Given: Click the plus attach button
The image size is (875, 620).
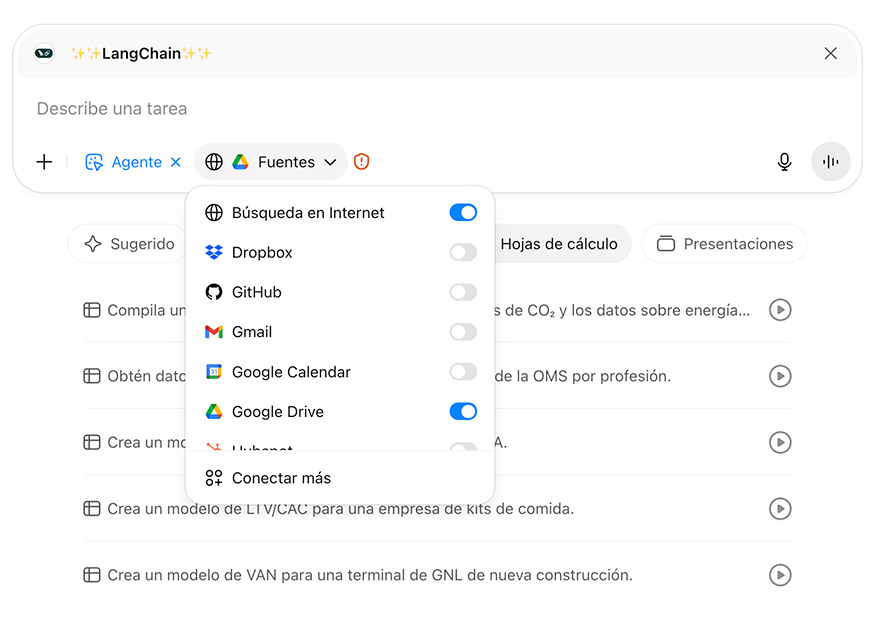Looking at the screenshot, I should [44, 162].
